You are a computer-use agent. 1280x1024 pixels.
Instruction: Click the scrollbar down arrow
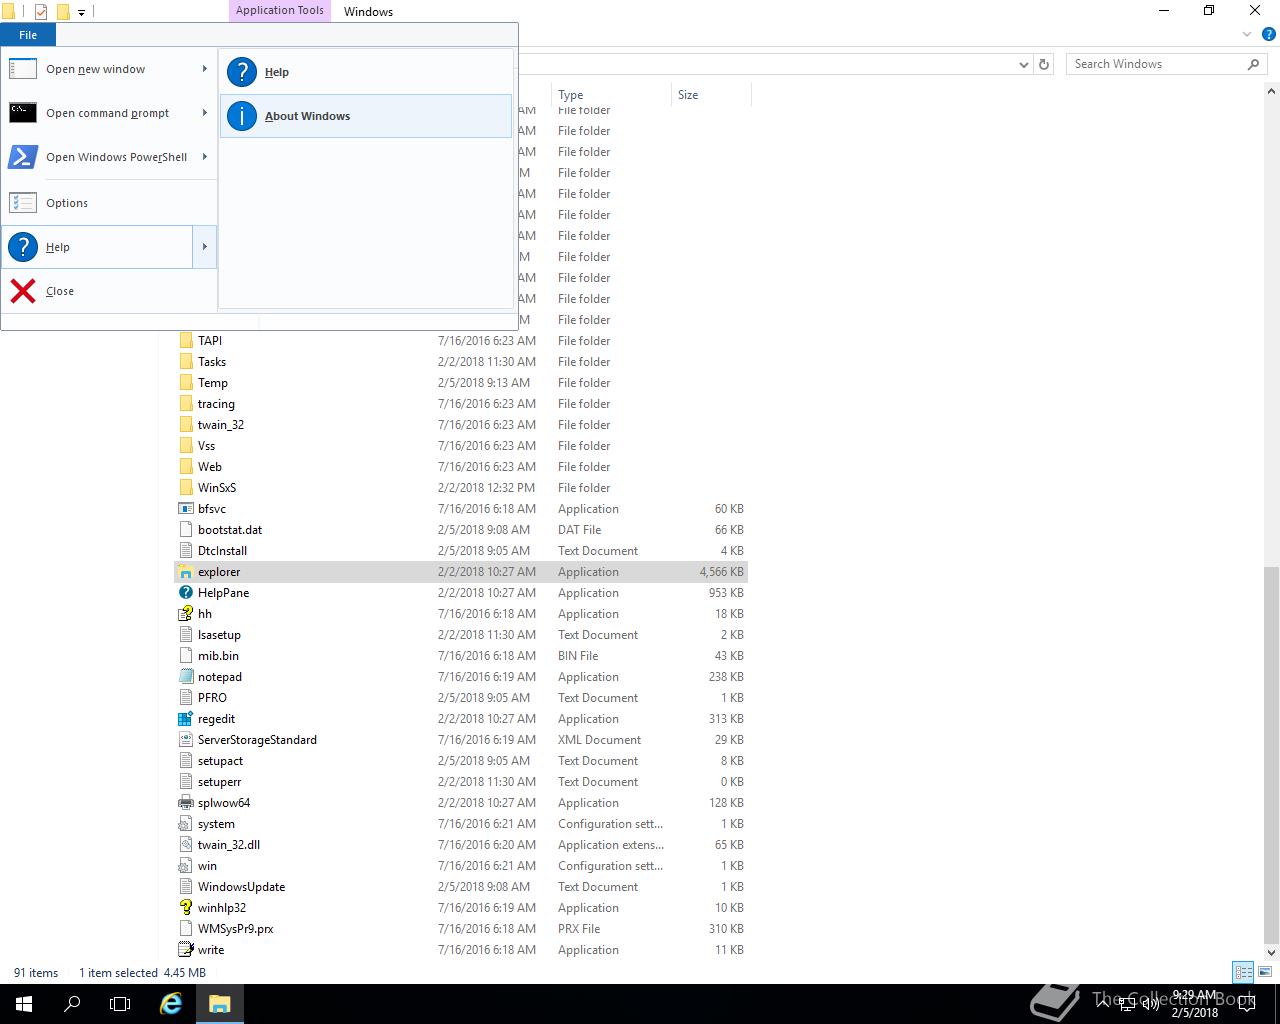pyautogui.click(x=1272, y=952)
